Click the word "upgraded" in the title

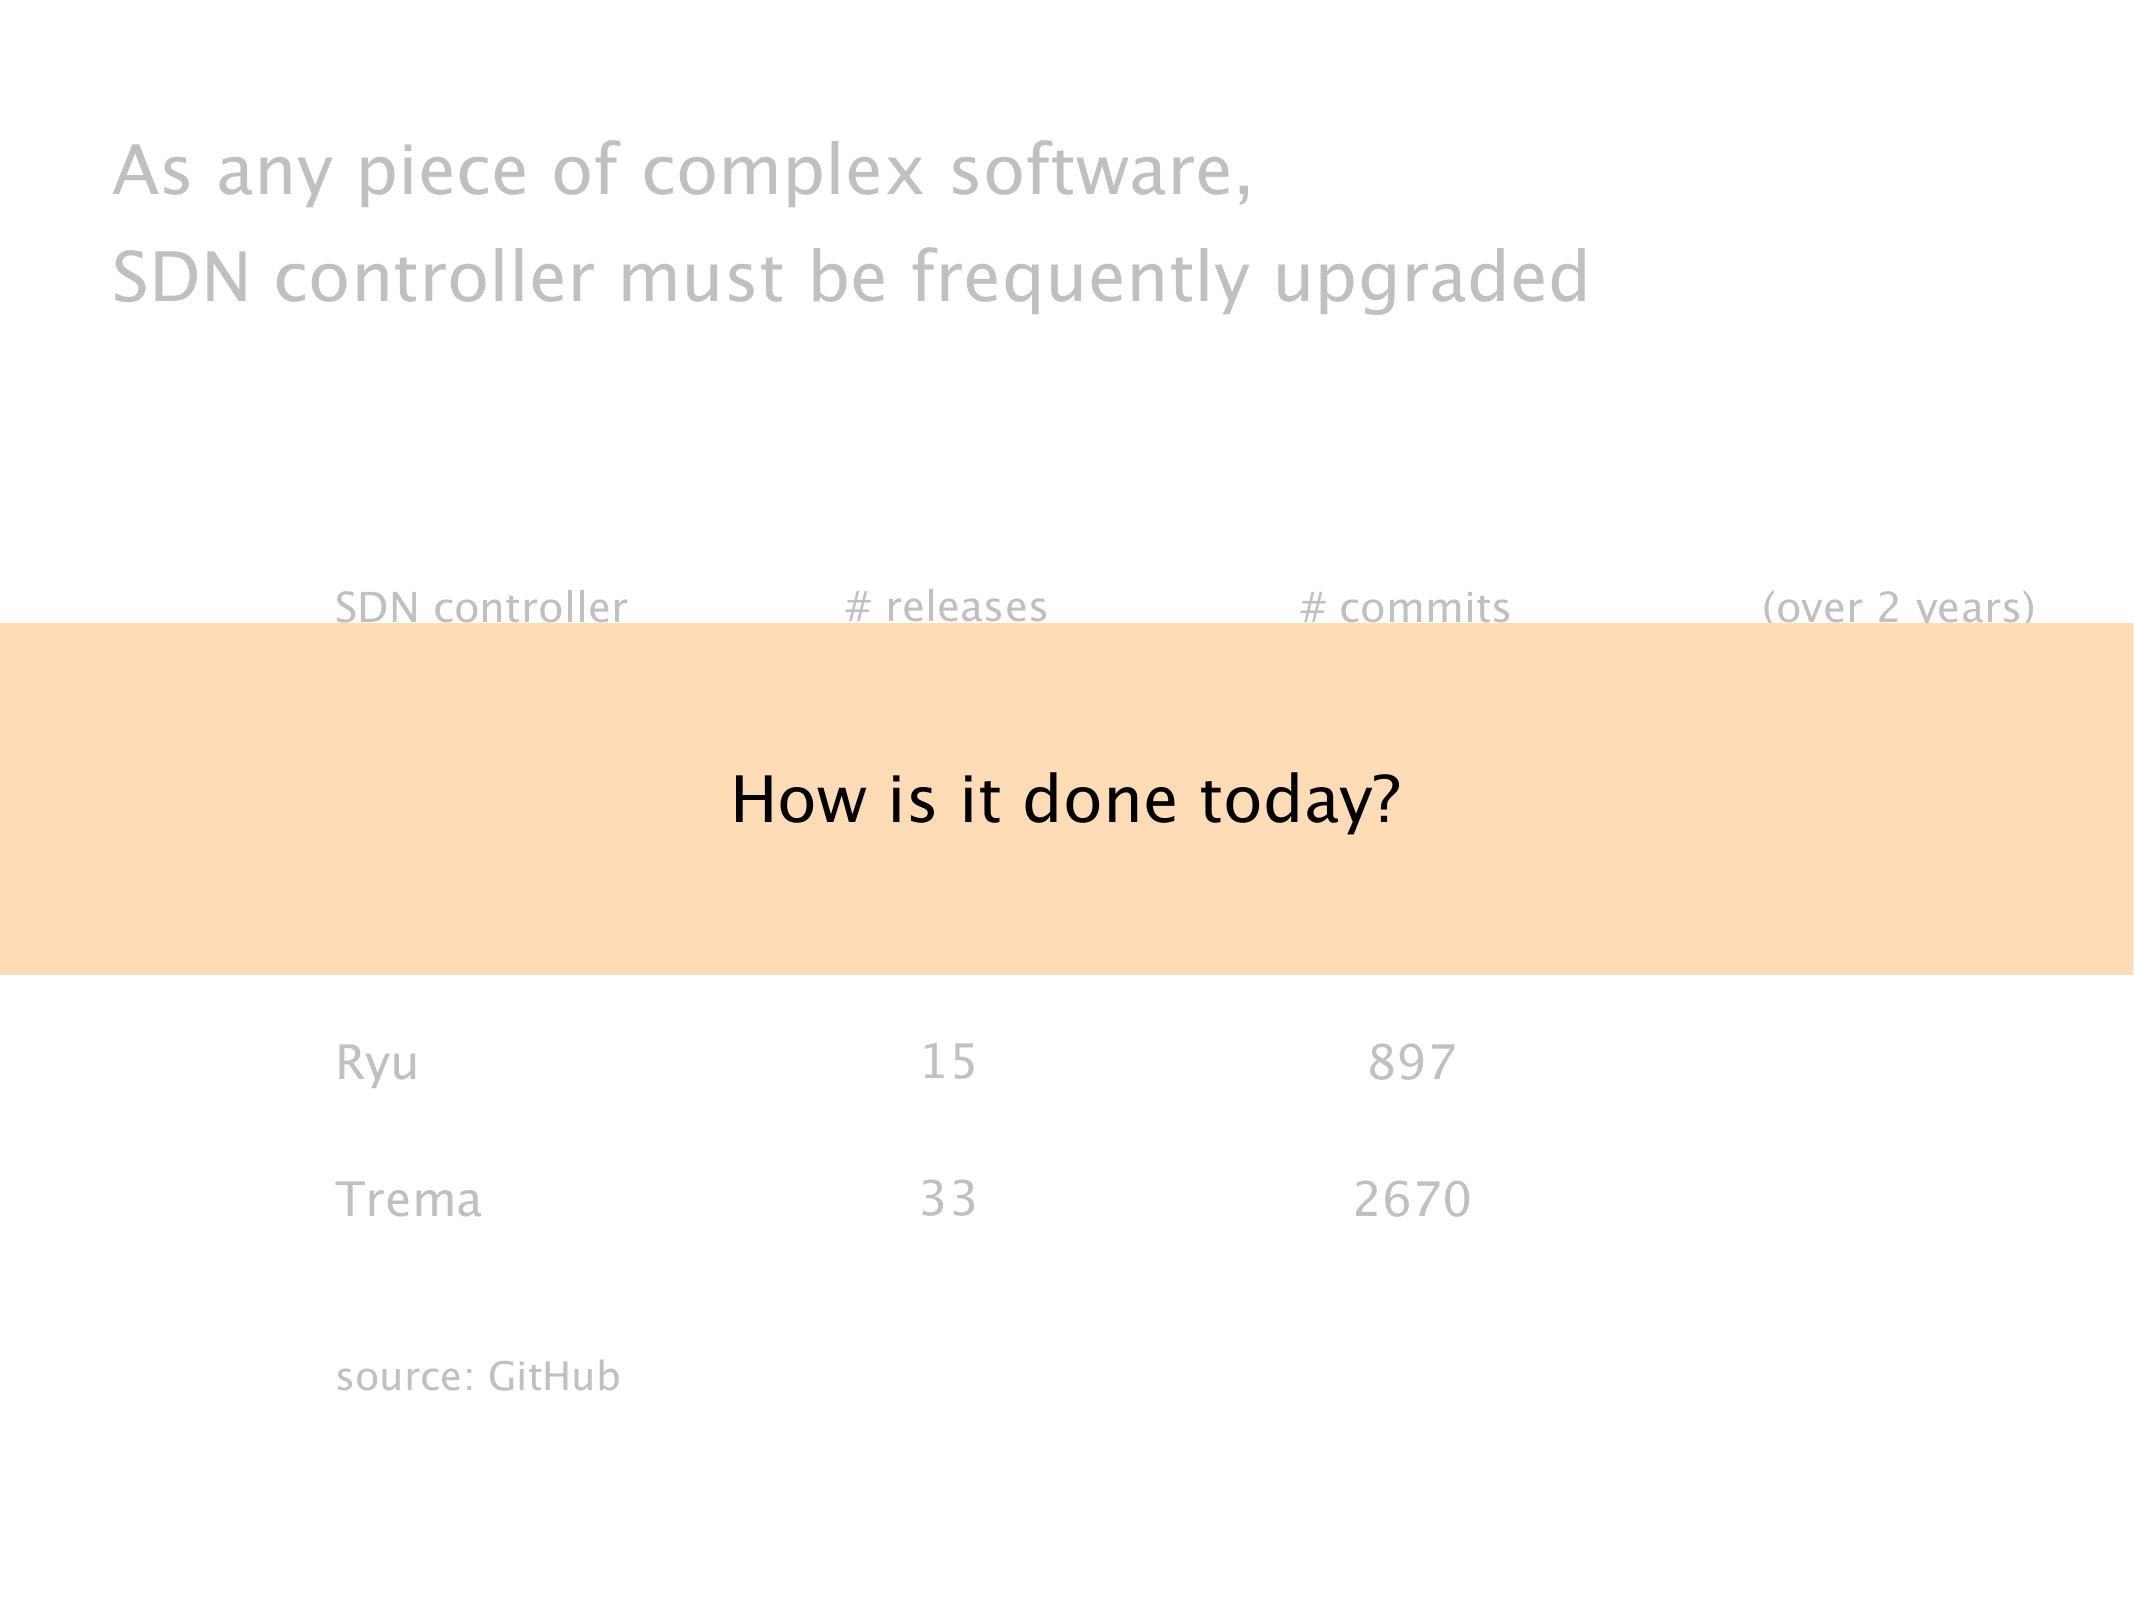coord(1431,278)
